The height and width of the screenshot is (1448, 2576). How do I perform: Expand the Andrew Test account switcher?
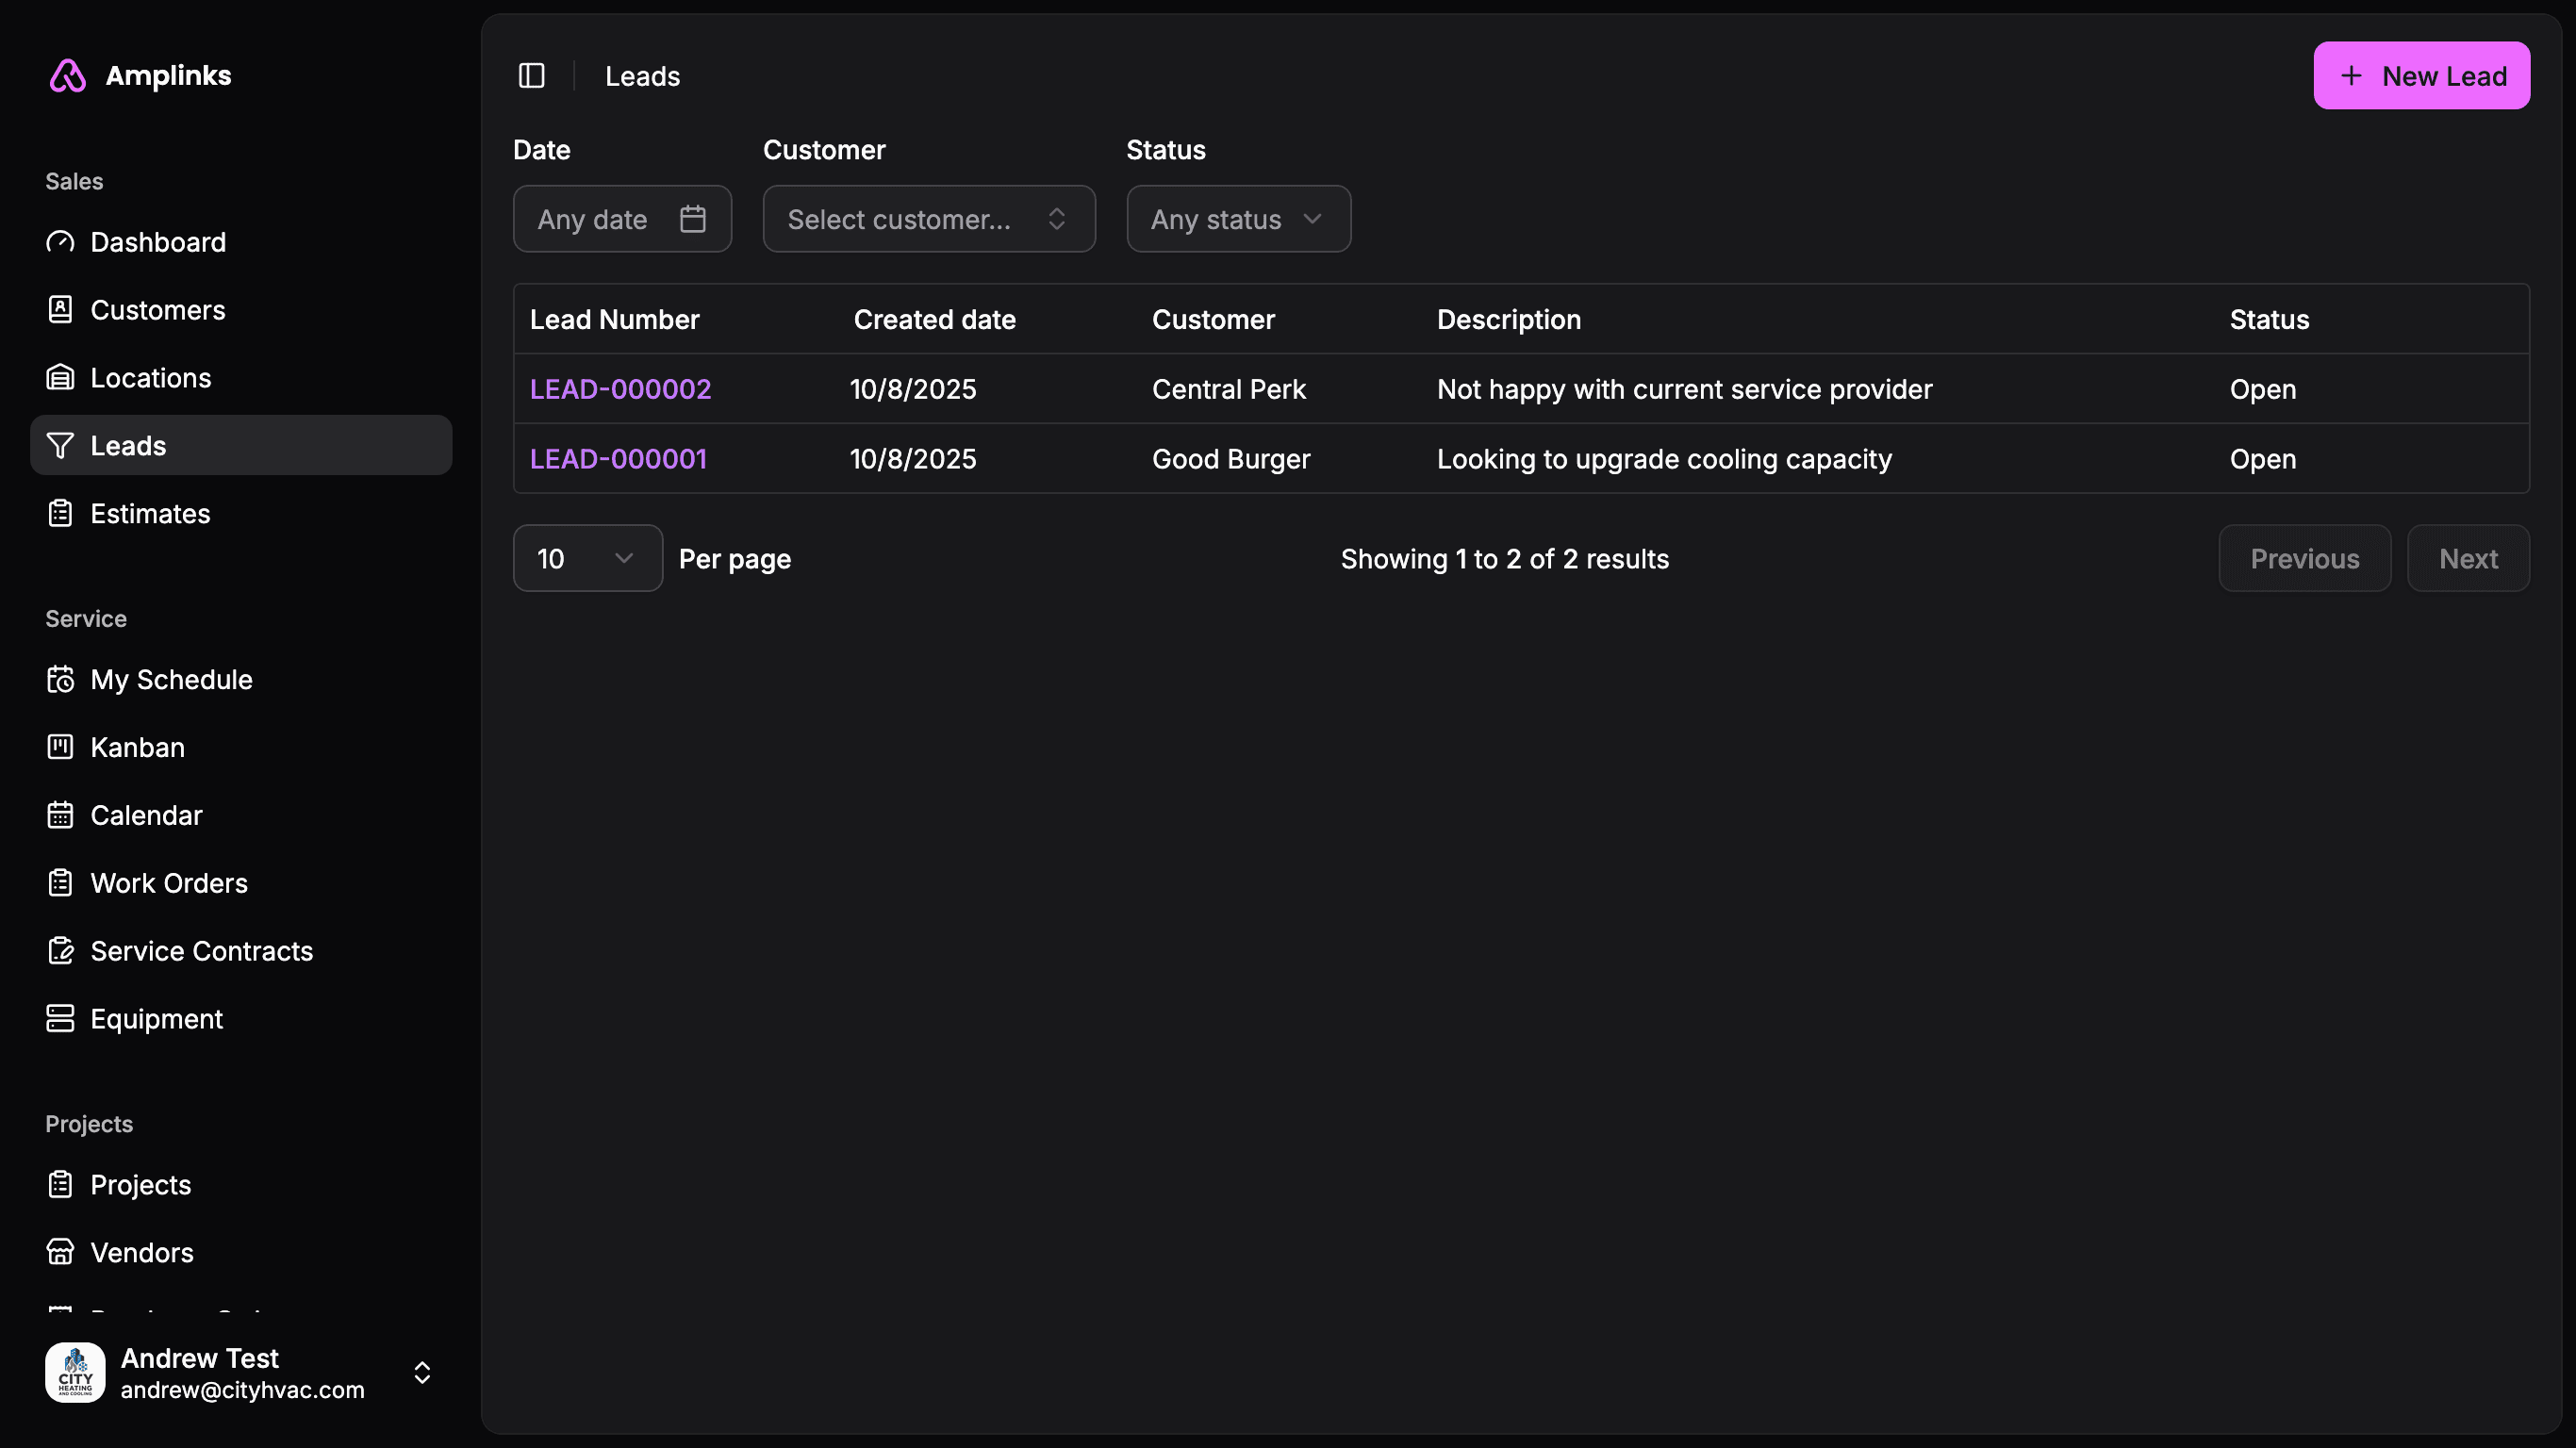422,1372
